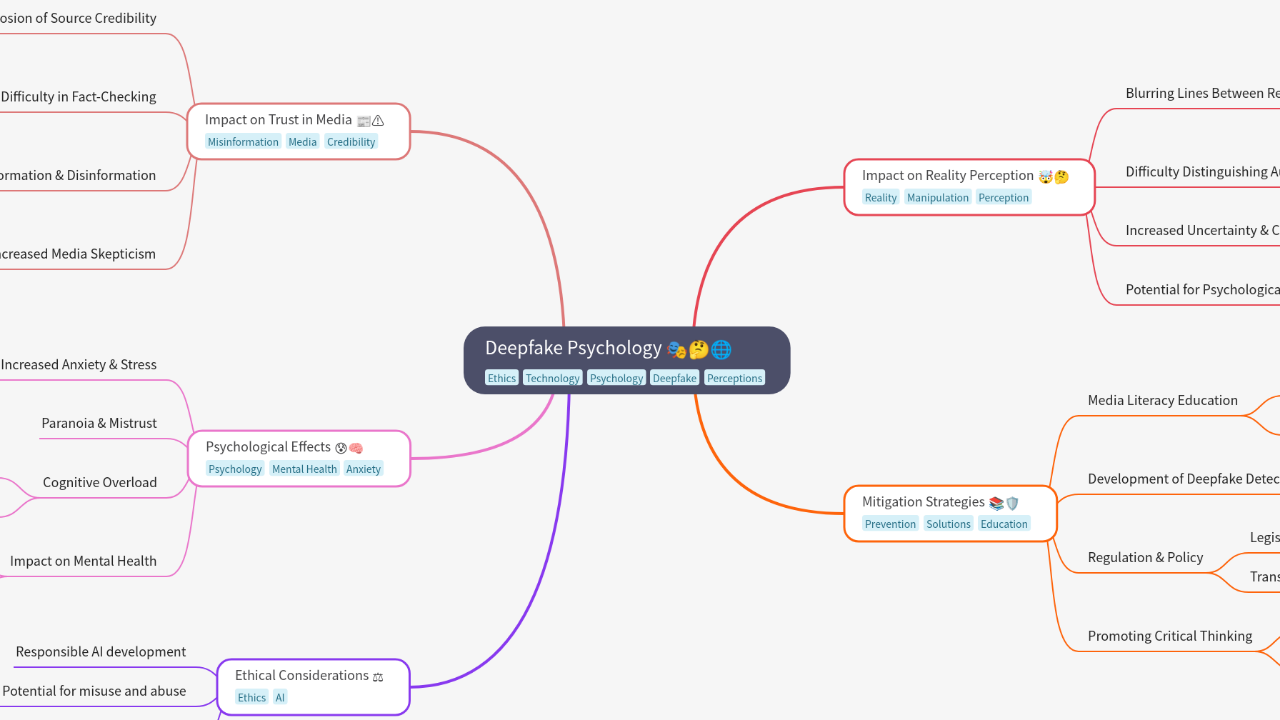The width and height of the screenshot is (1280, 720).
Task: Click the Ethics tag on central node
Action: pos(502,378)
